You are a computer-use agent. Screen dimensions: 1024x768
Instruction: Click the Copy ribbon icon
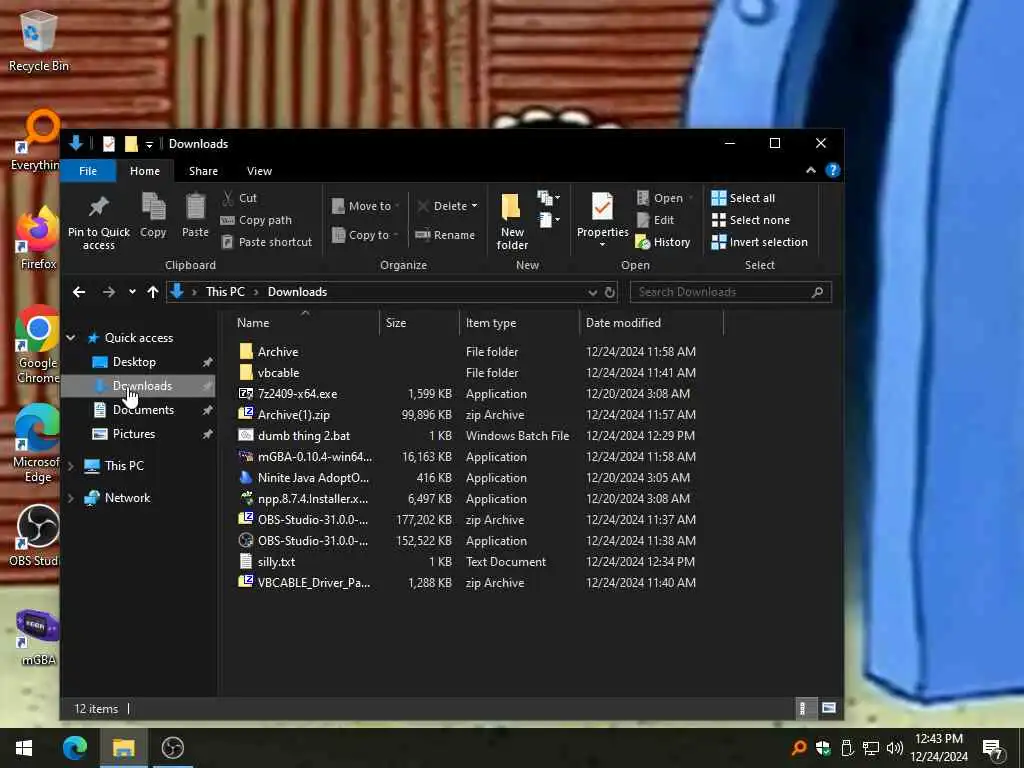tap(153, 216)
